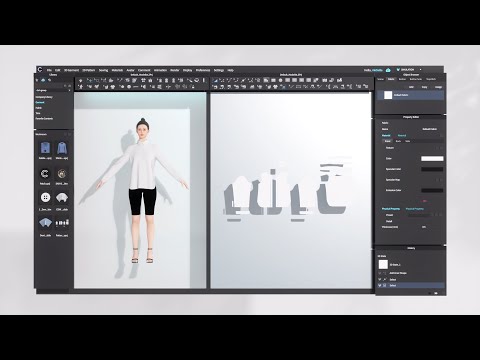Open the Help menu
The image size is (480, 360).
coord(230,70)
